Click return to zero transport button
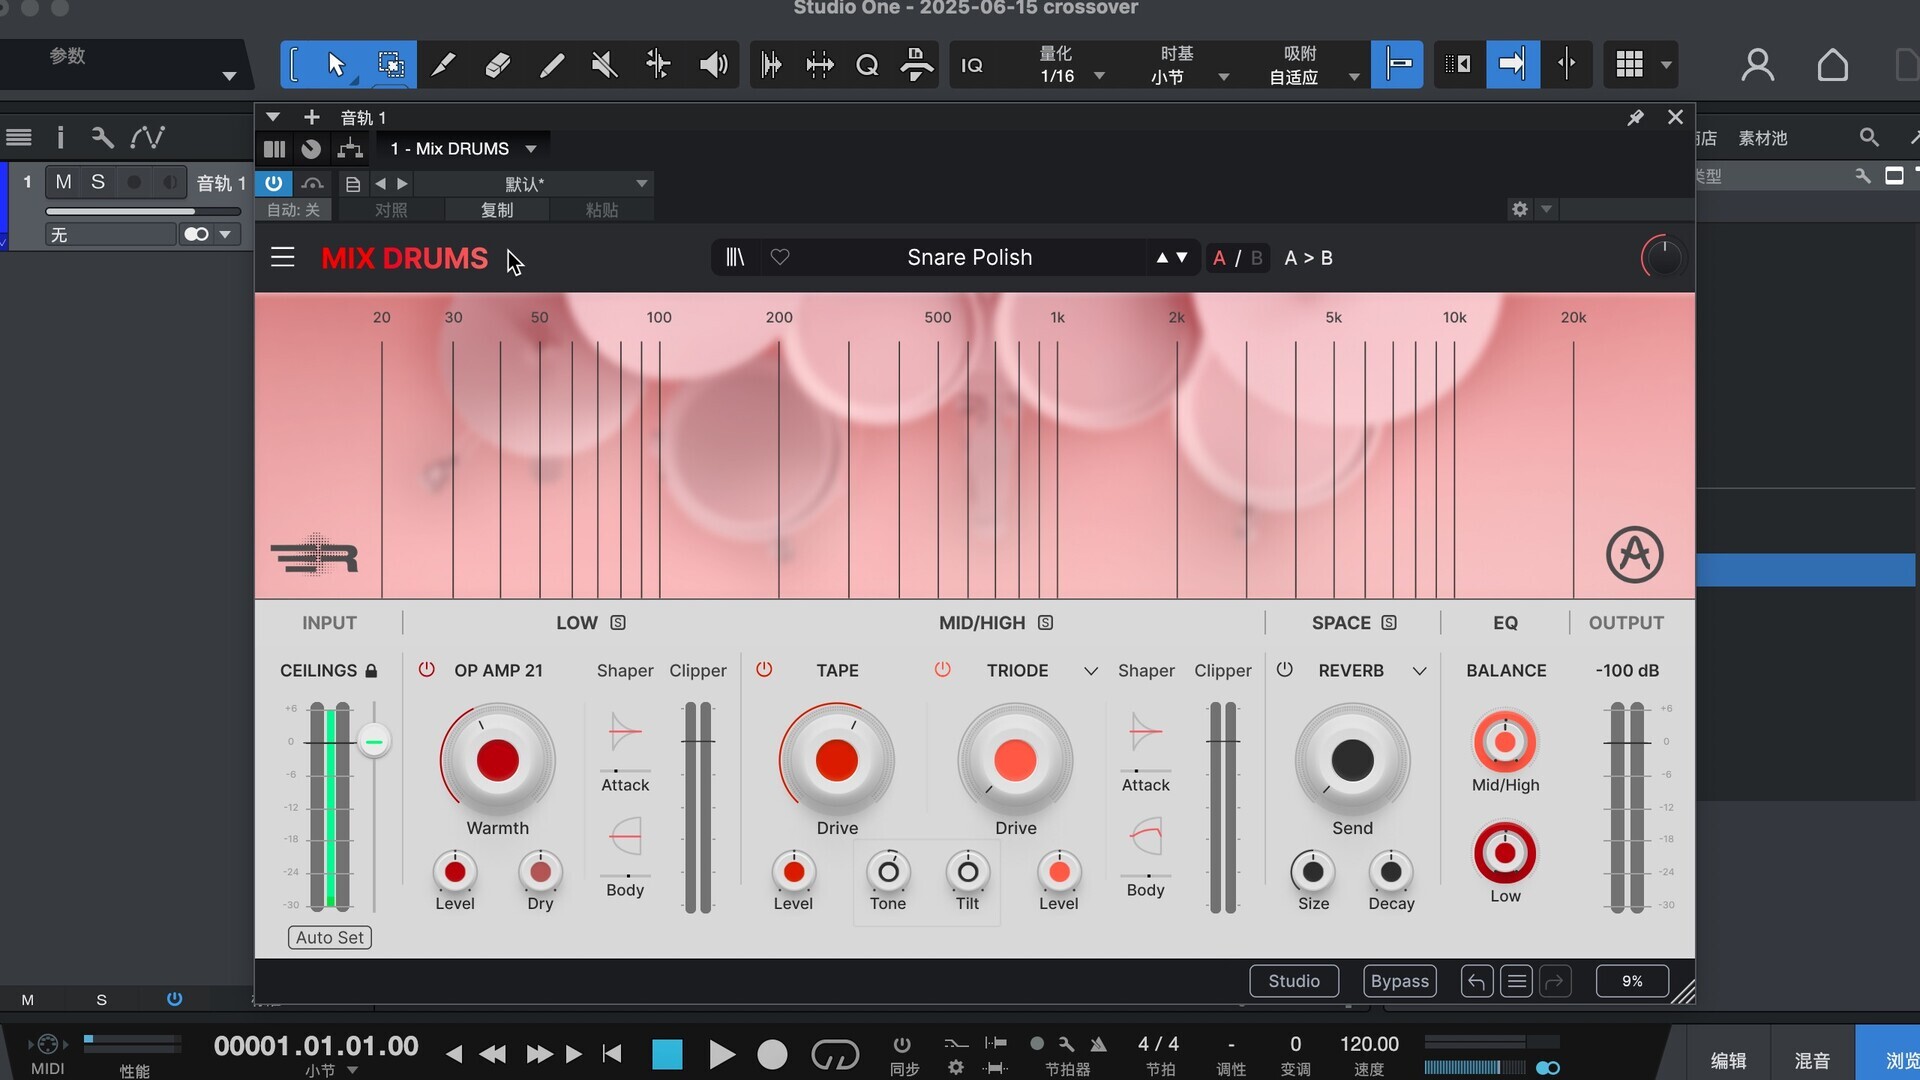The image size is (1920, 1080). [612, 1054]
